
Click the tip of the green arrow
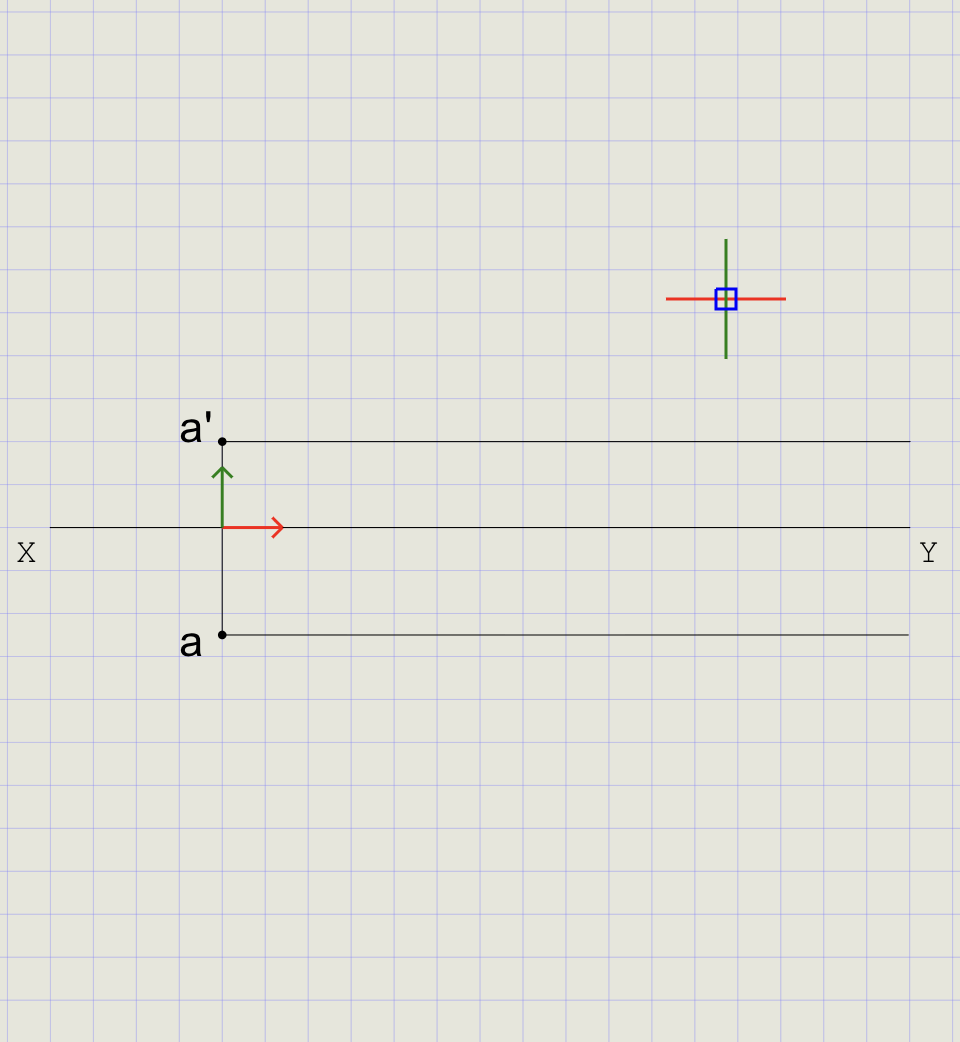[x=222, y=465]
